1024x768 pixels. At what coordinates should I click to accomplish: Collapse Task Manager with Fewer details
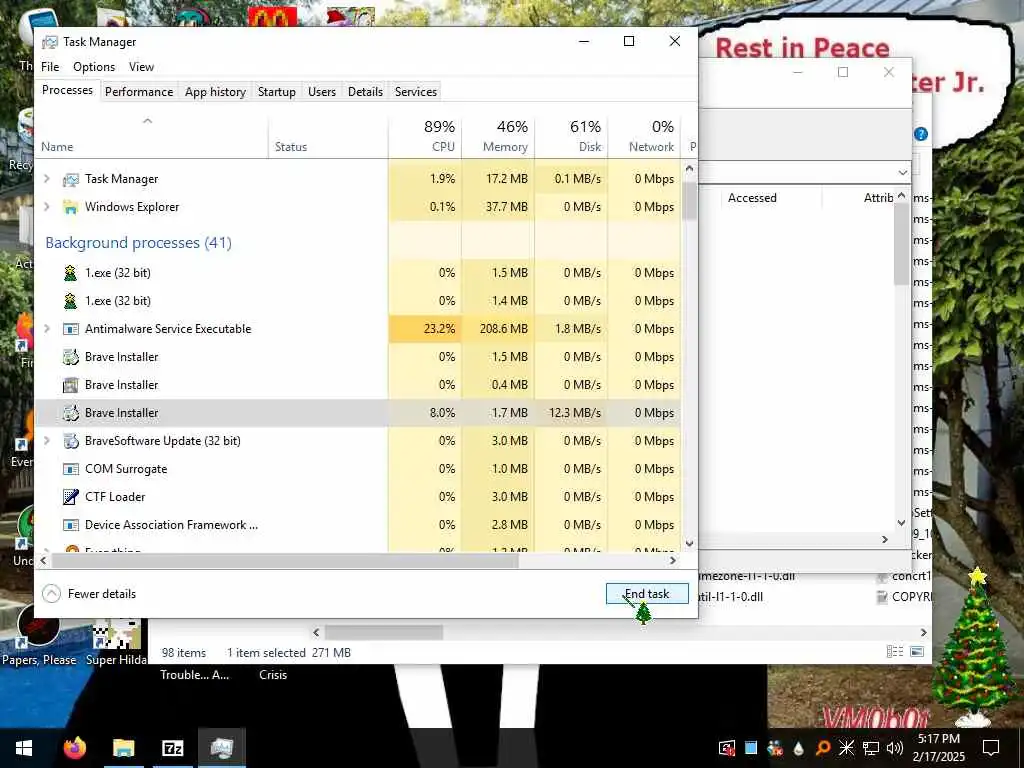click(89, 594)
